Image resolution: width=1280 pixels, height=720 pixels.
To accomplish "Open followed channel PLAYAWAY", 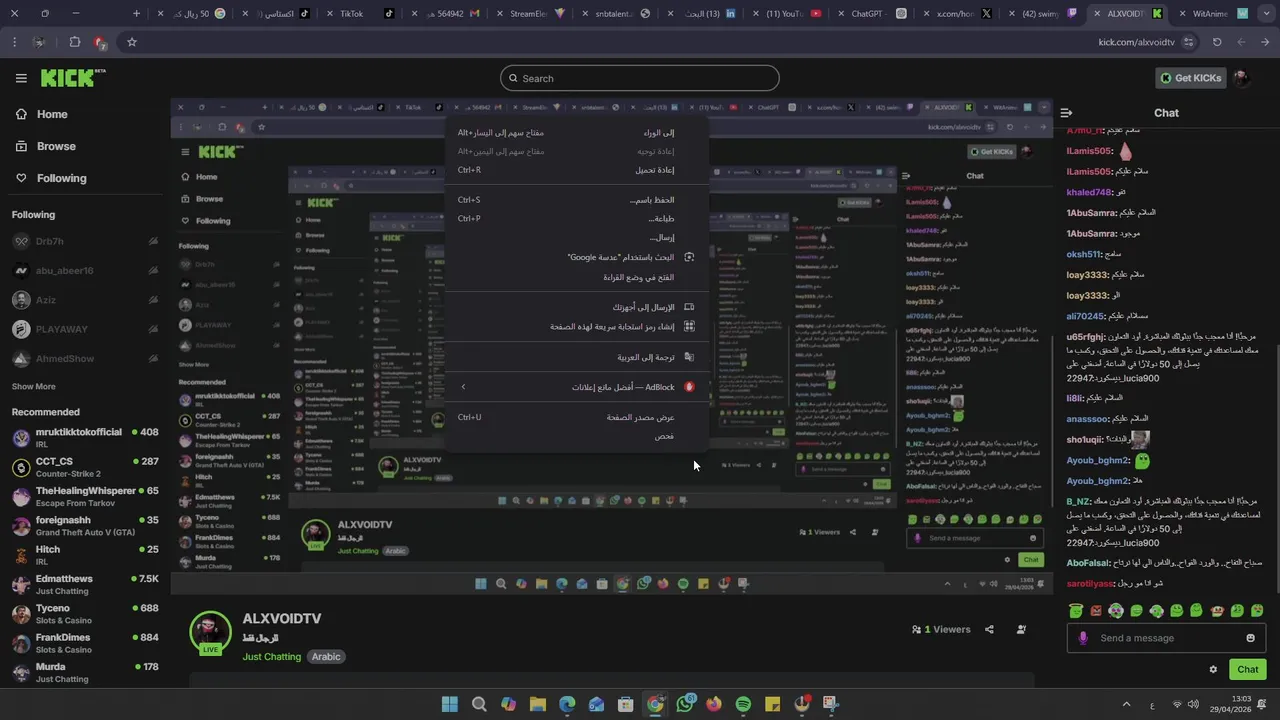I will pos(85,329).
